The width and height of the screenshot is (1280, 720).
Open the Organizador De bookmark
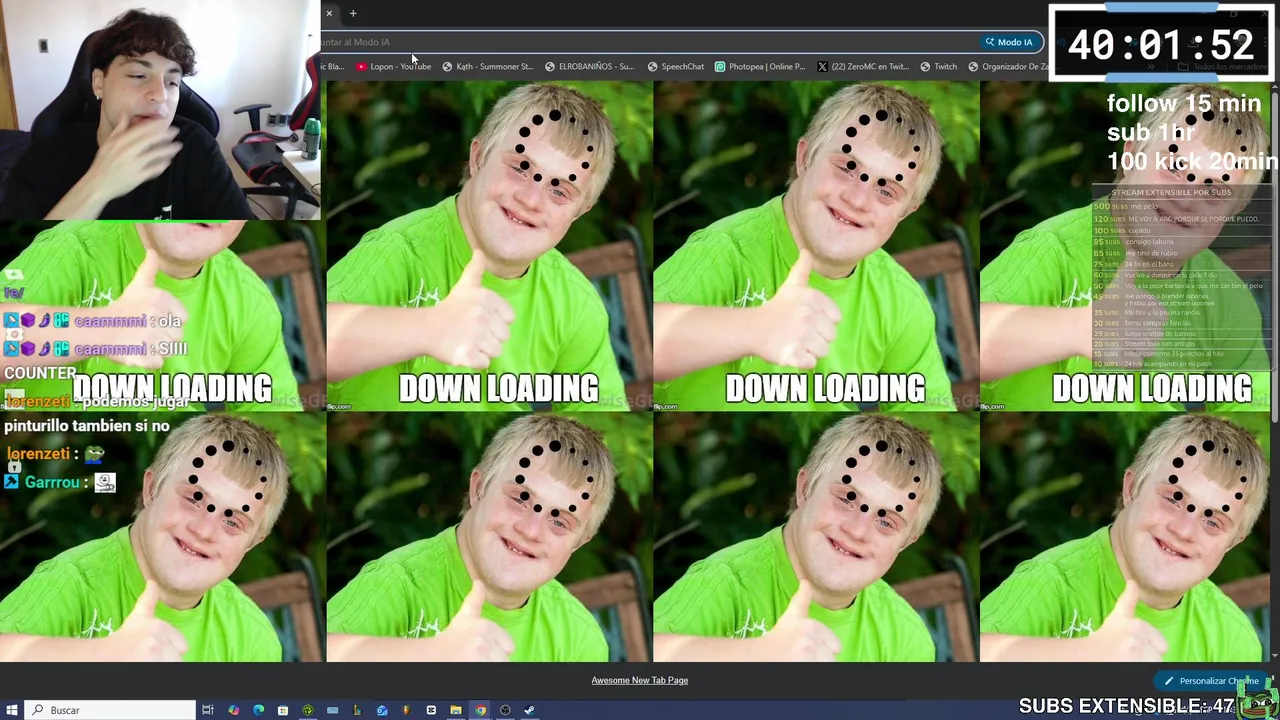(1008, 66)
